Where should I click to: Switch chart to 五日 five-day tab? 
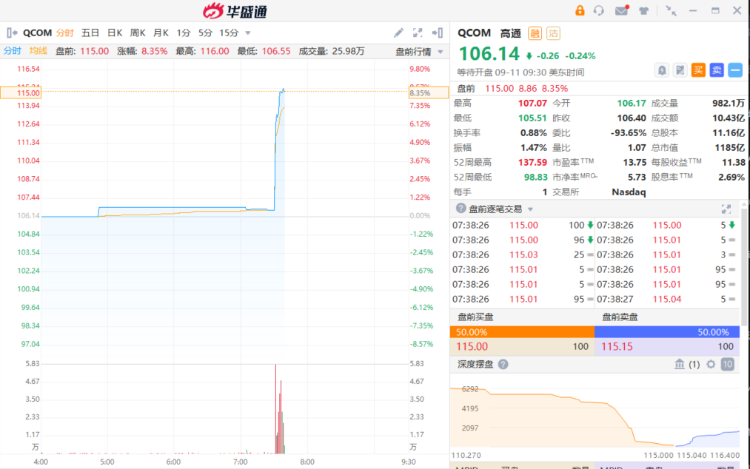90,33
